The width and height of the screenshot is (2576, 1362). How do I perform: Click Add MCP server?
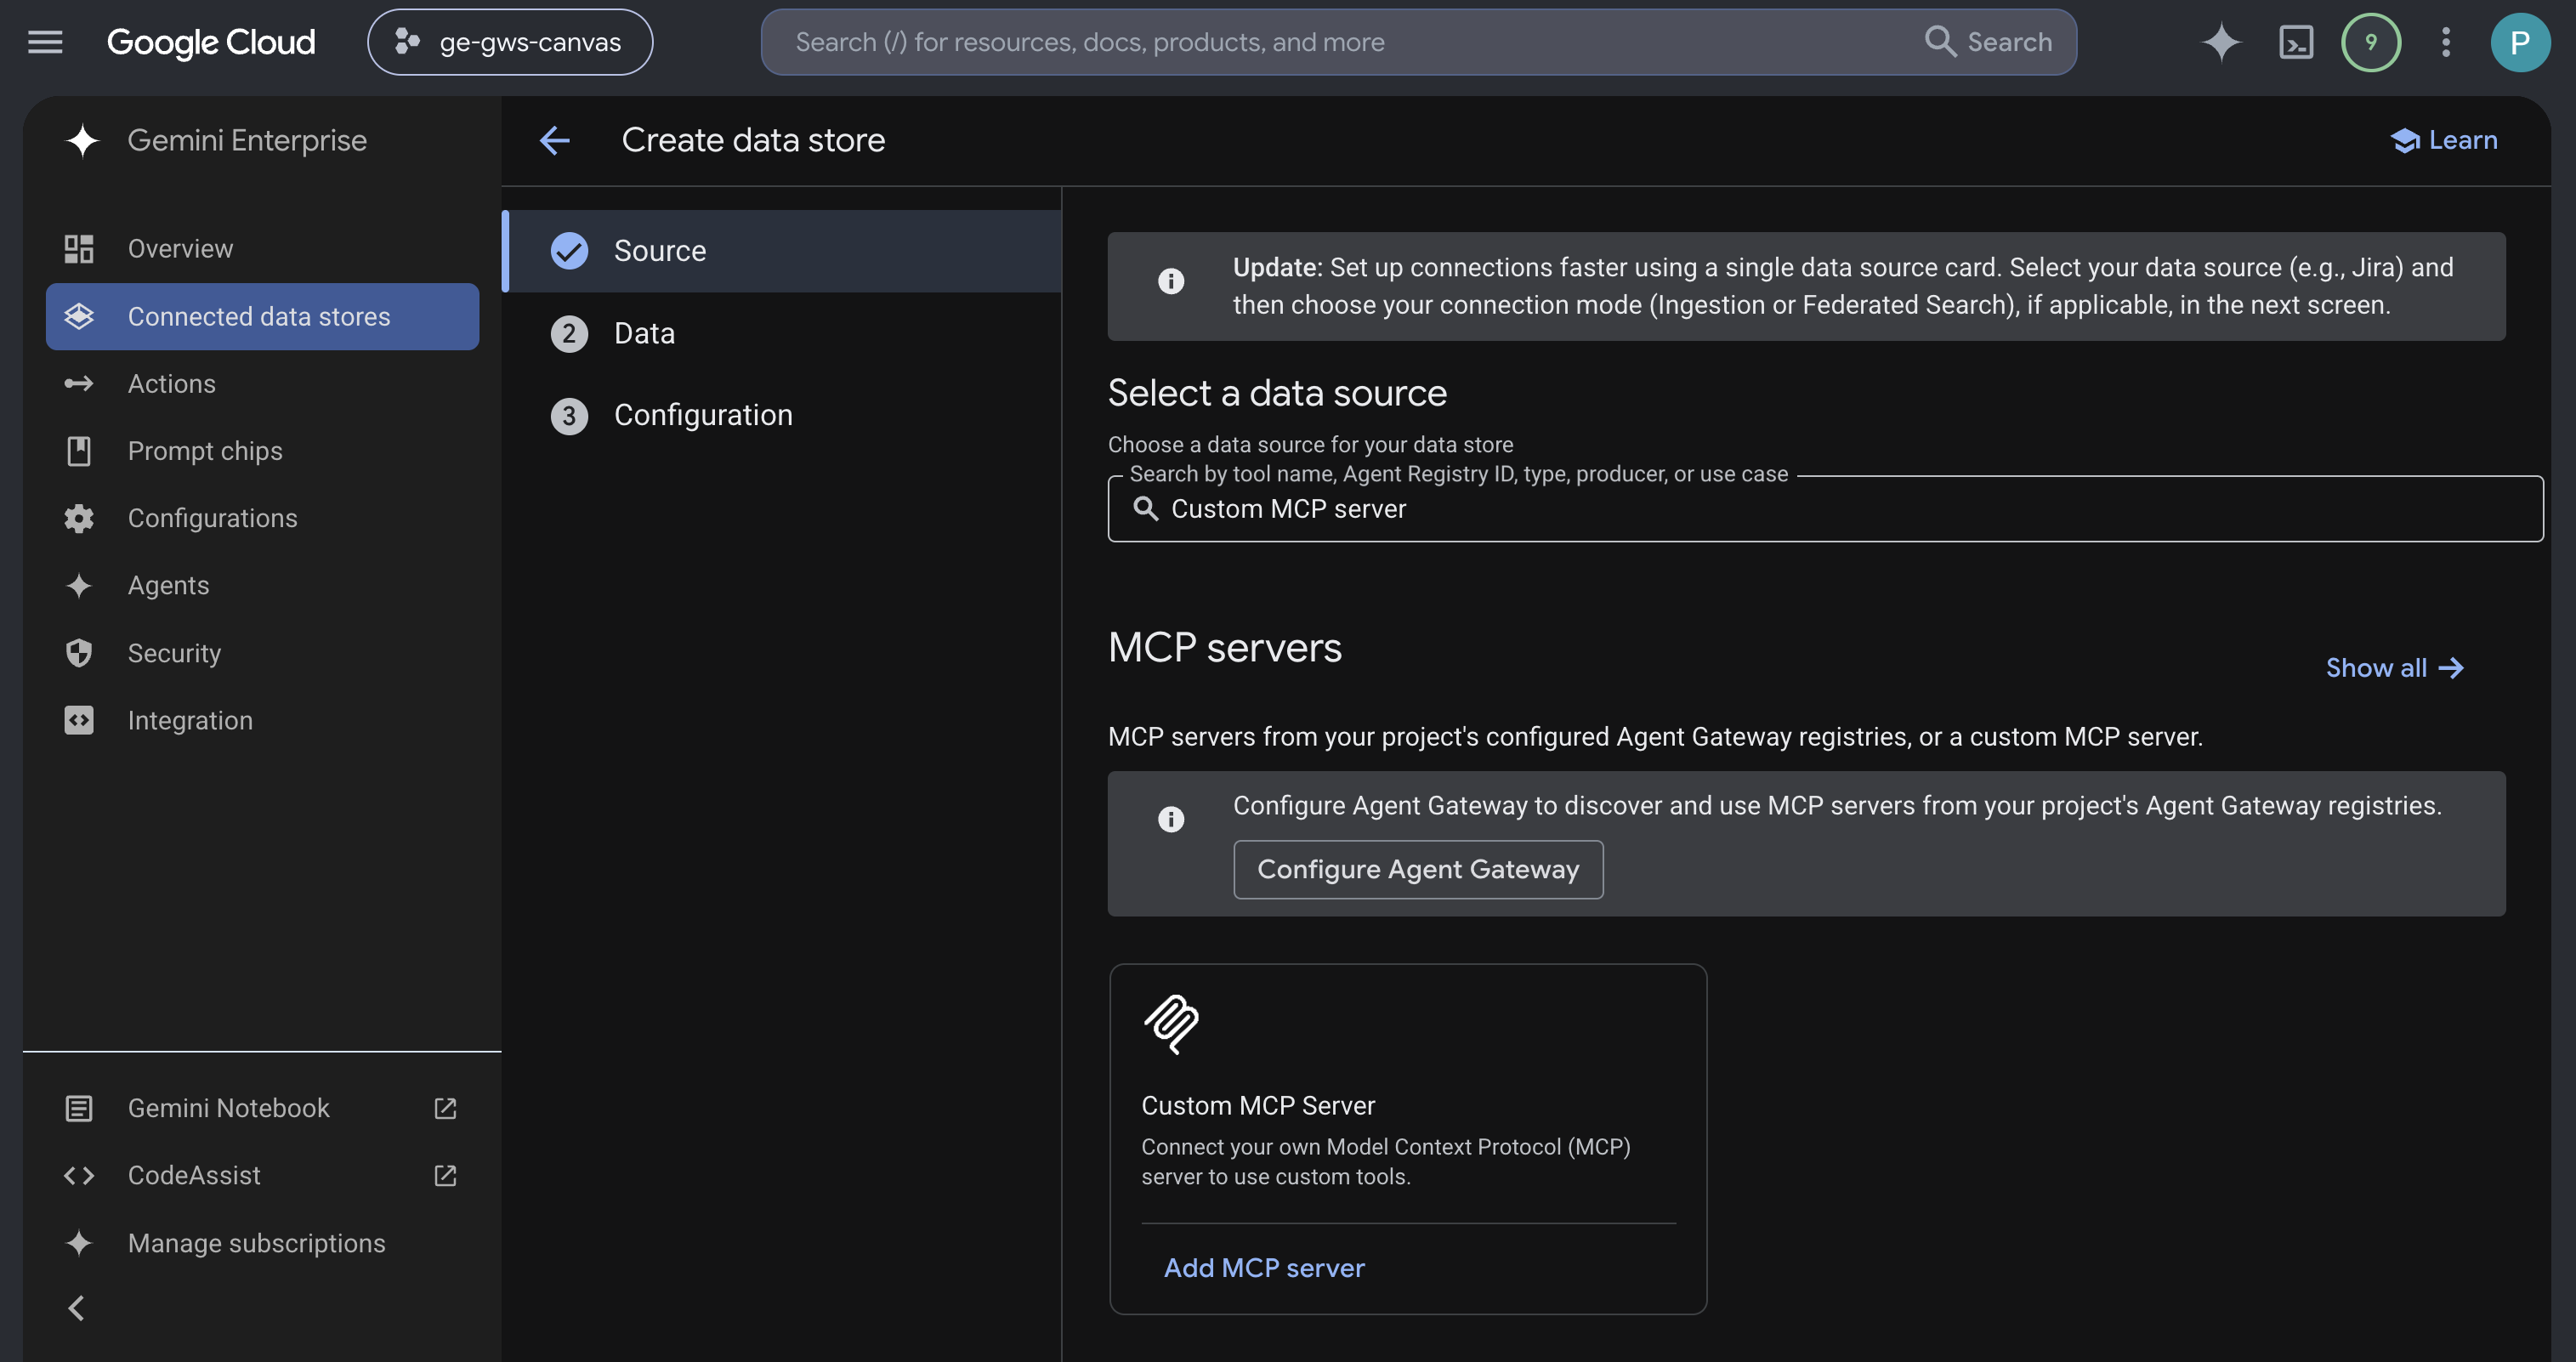1264,1268
